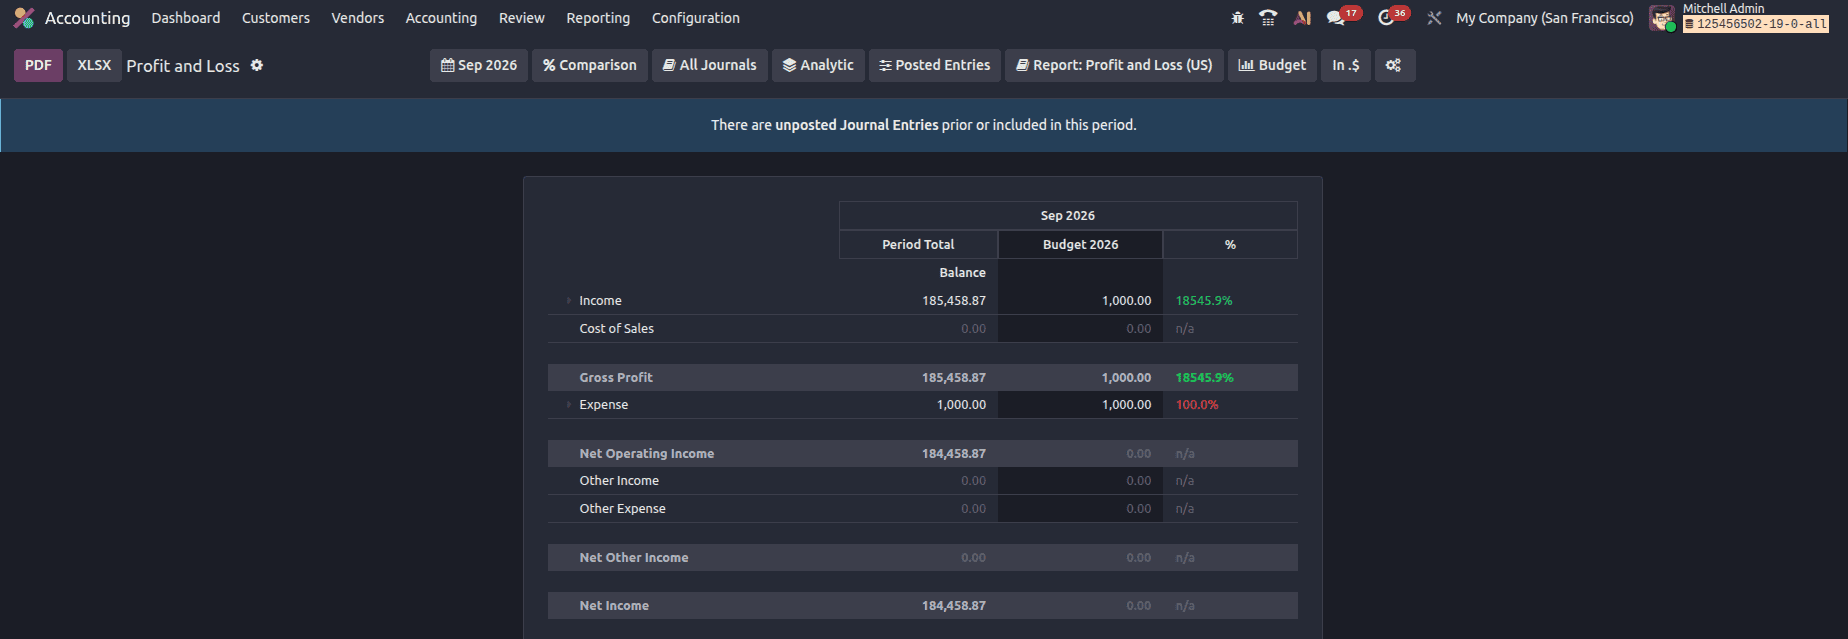Click Expense period total 1,000.00
This screenshot has width=1848, height=639.
(961, 405)
